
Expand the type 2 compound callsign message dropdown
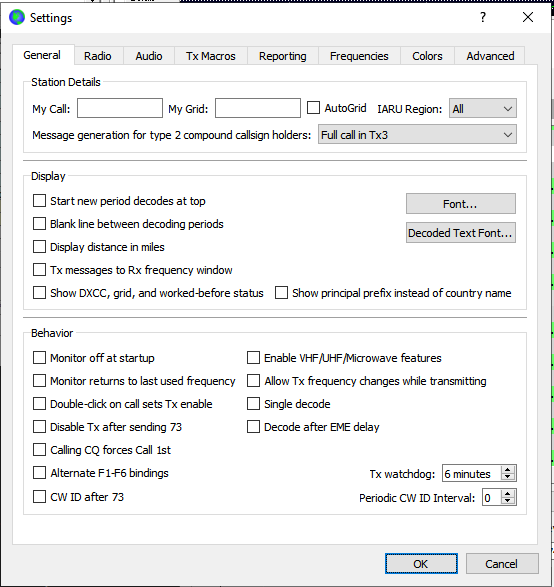pos(417,135)
